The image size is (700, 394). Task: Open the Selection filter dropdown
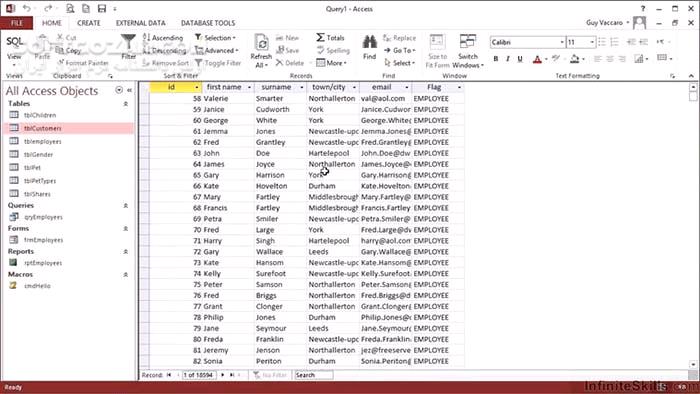click(216, 38)
